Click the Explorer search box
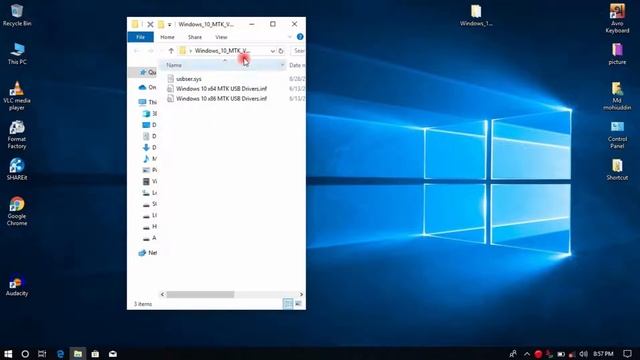 [x=298, y=51]
